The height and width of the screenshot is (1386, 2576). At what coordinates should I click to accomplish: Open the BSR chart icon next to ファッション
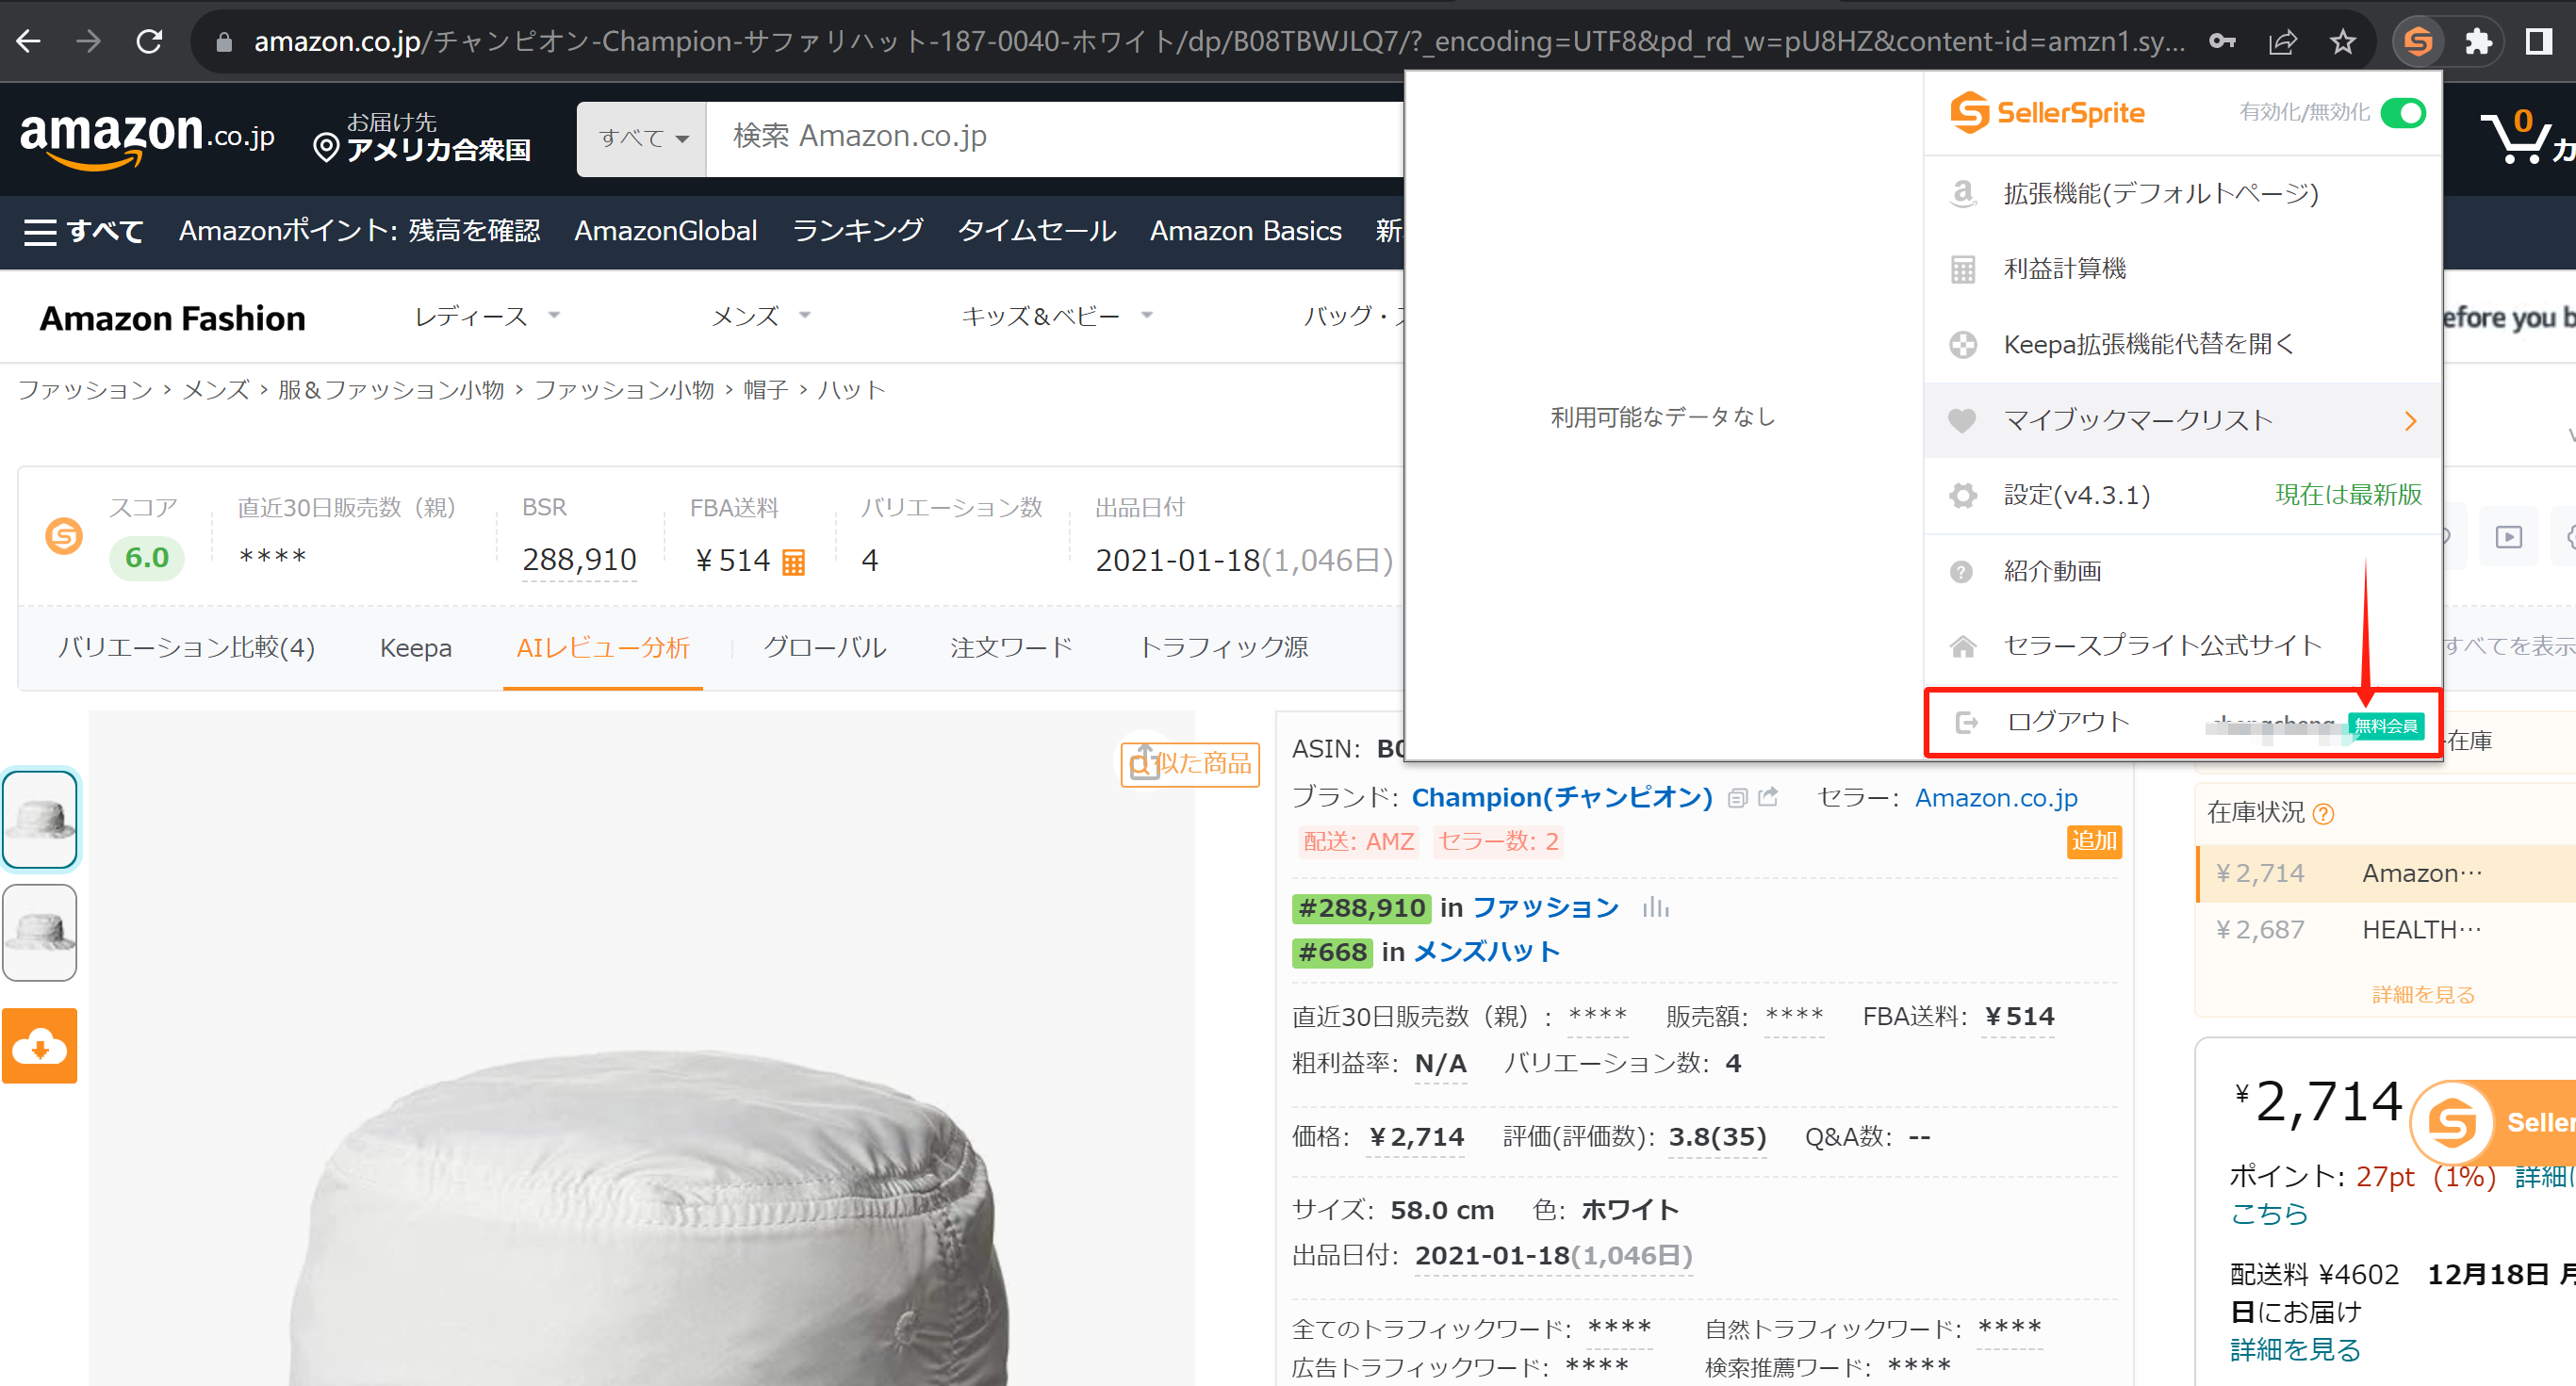(x=1655, y=907)
